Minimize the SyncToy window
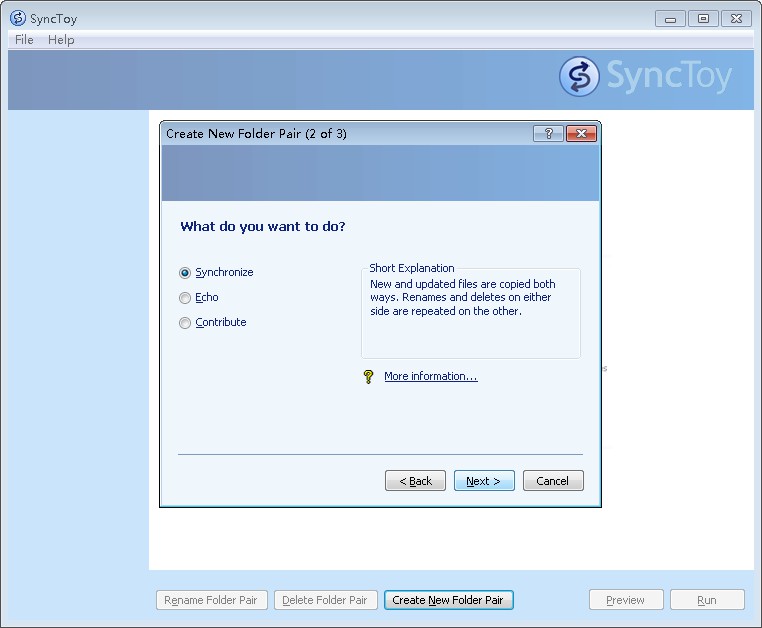 click(670, 19)
